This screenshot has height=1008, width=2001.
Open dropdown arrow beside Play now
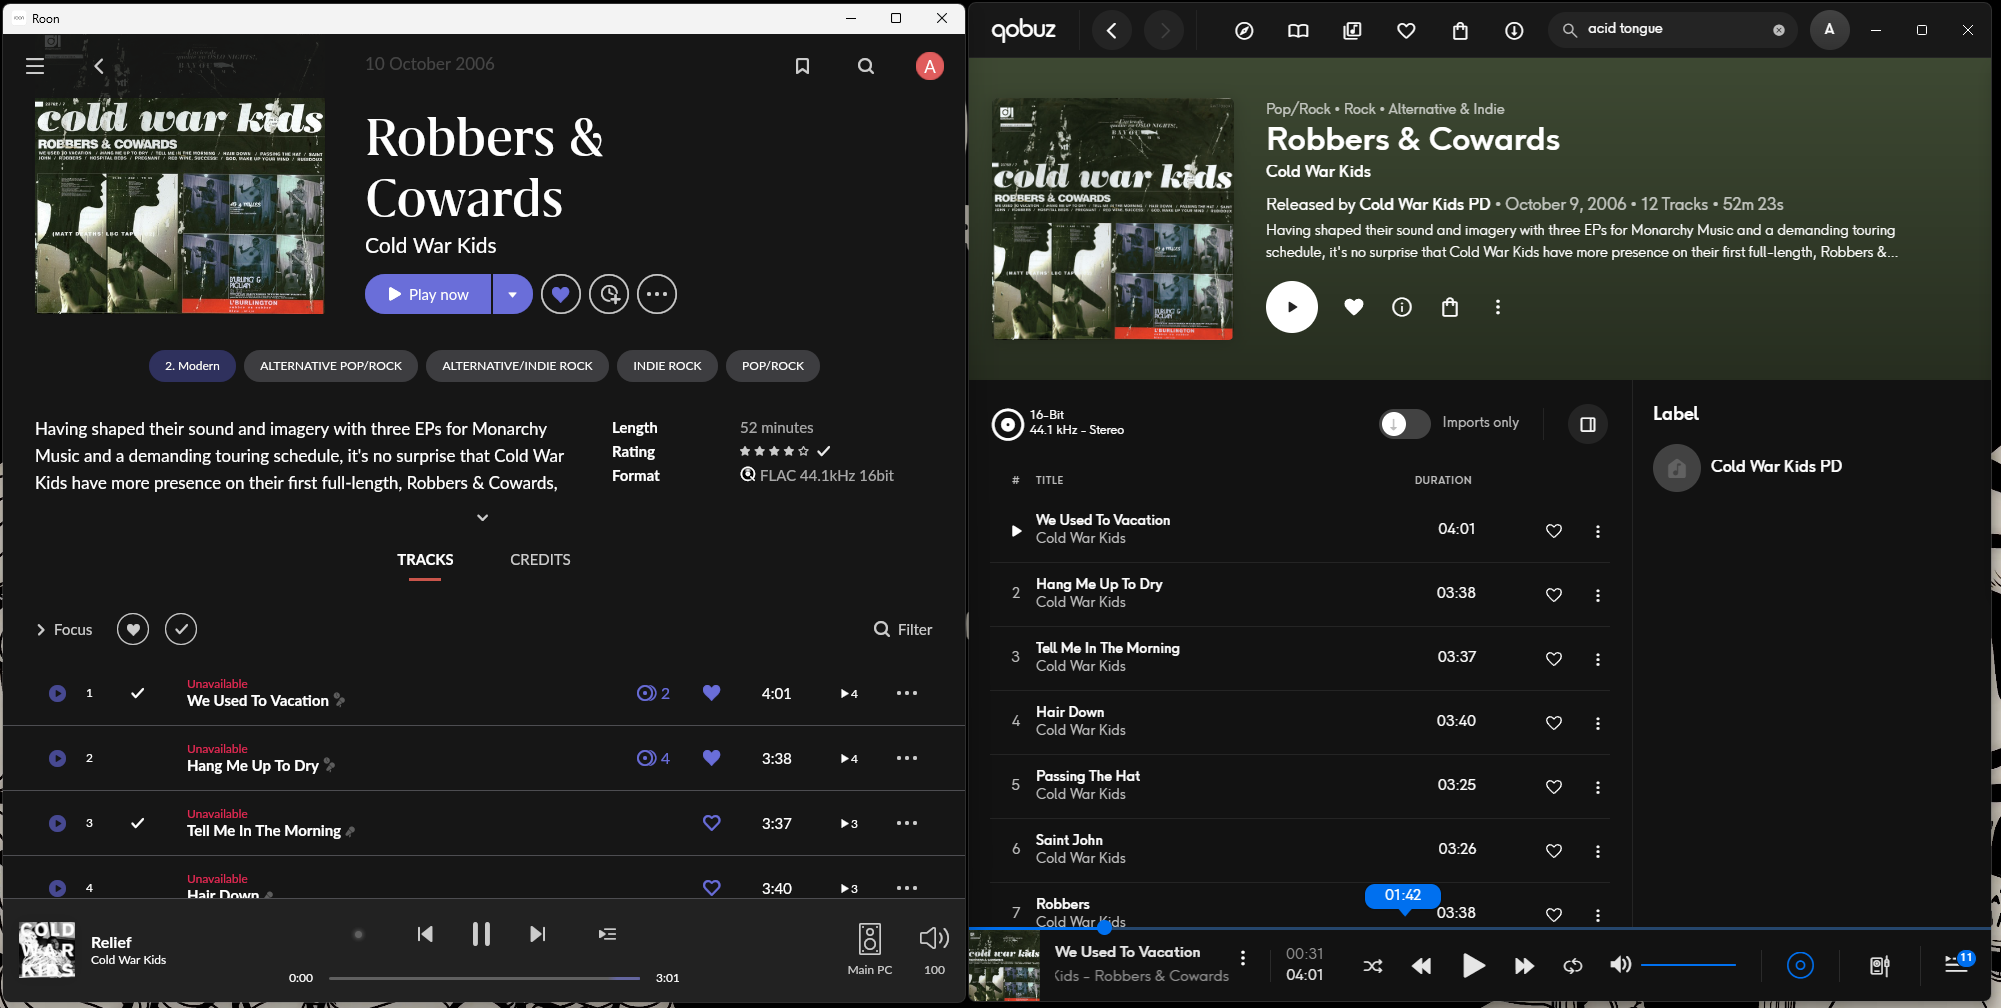click(x=512, y=294)
